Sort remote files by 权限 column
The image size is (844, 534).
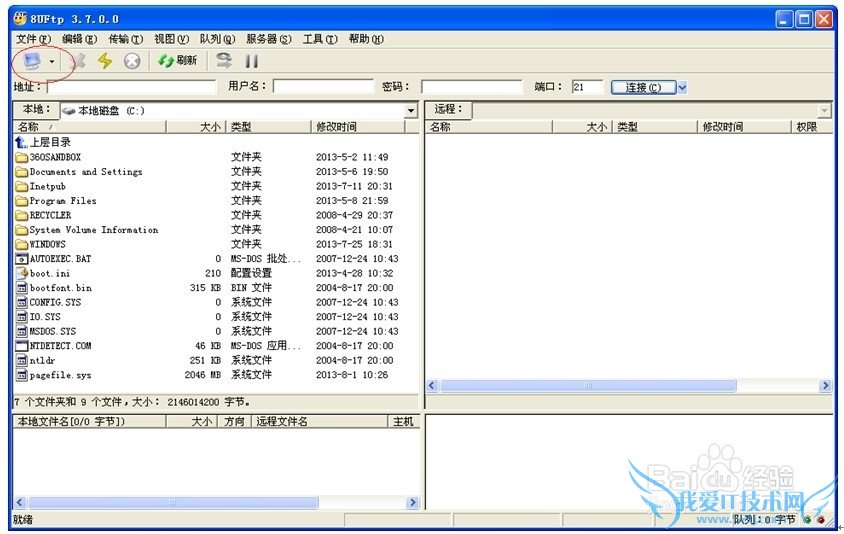click(x=811, y=127)
